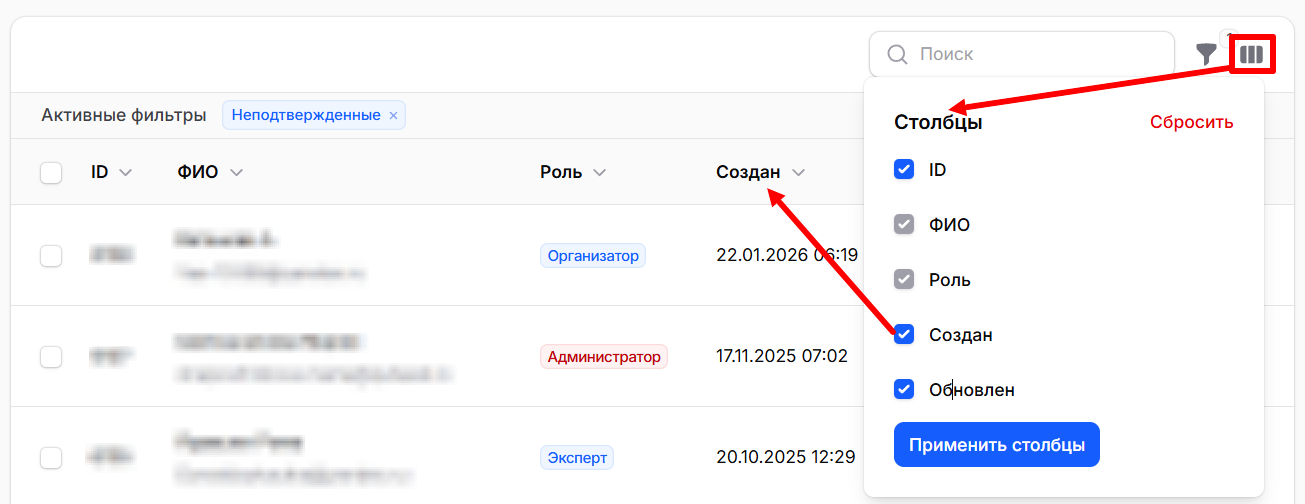1305x504 pixels.
Task: Toggle the Создан column checkbox
Action: click(x=904, y=335)
